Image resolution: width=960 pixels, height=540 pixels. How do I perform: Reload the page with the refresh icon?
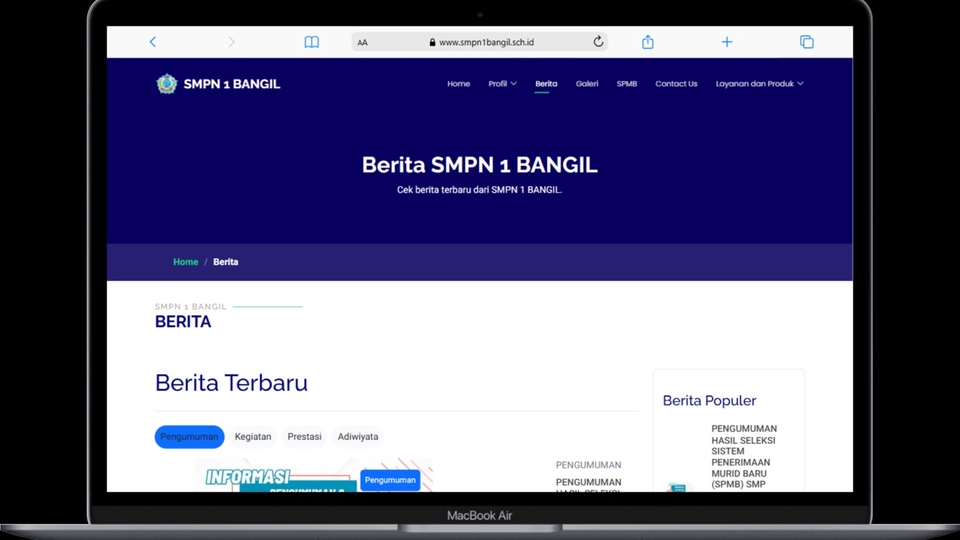coord(598,42)
